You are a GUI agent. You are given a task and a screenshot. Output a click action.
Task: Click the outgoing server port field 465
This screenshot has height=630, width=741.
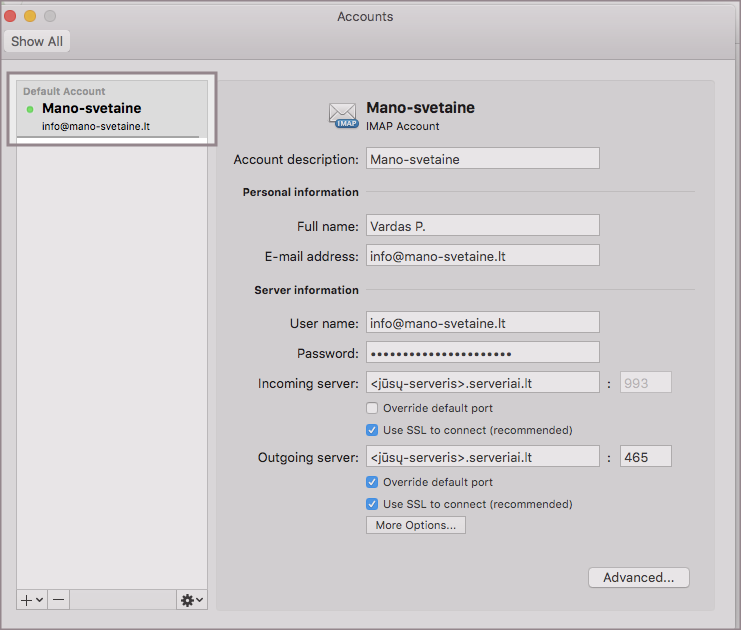point(645,457)
